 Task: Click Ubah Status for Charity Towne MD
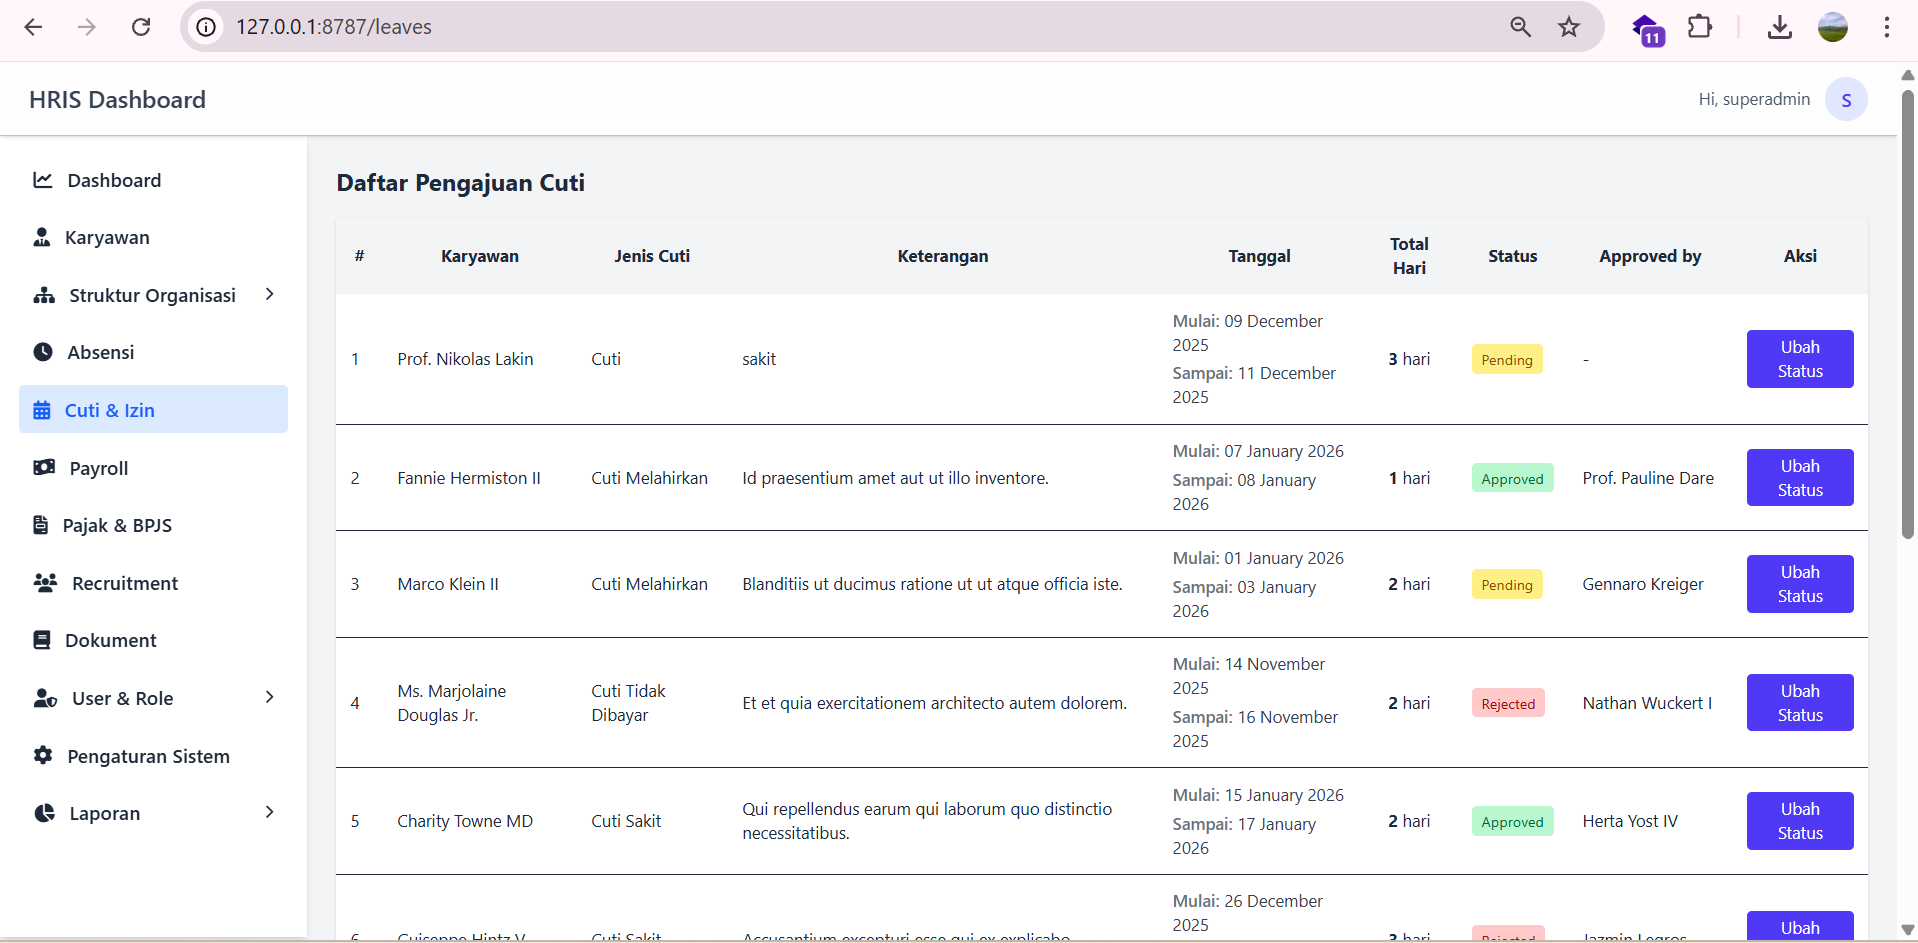click(x=1799, y=821)
